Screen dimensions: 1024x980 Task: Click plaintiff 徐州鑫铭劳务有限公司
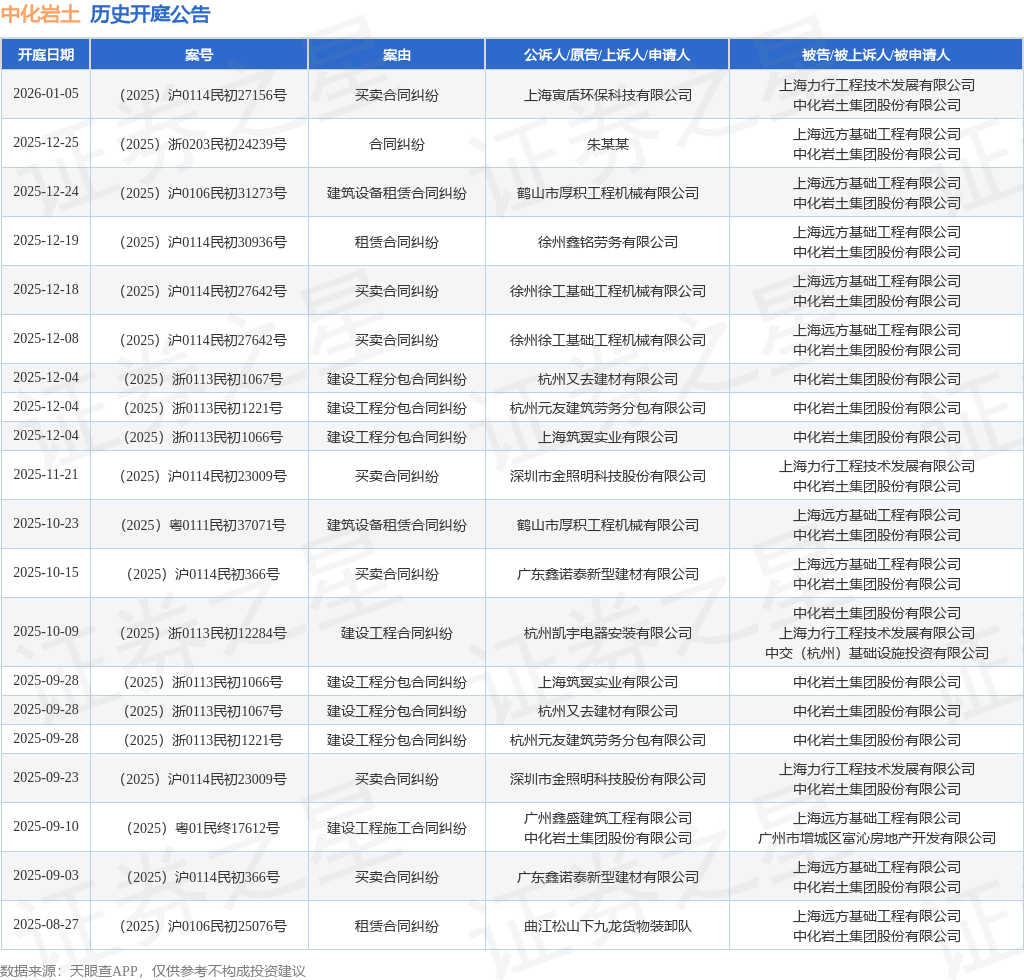607,242
